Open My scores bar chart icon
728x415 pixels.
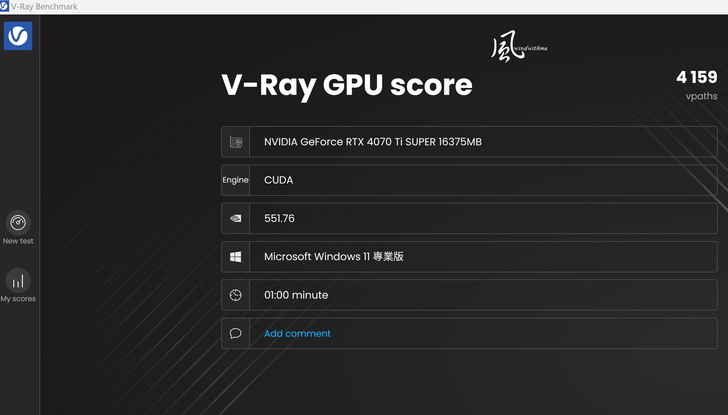click(x=18, y=281)
